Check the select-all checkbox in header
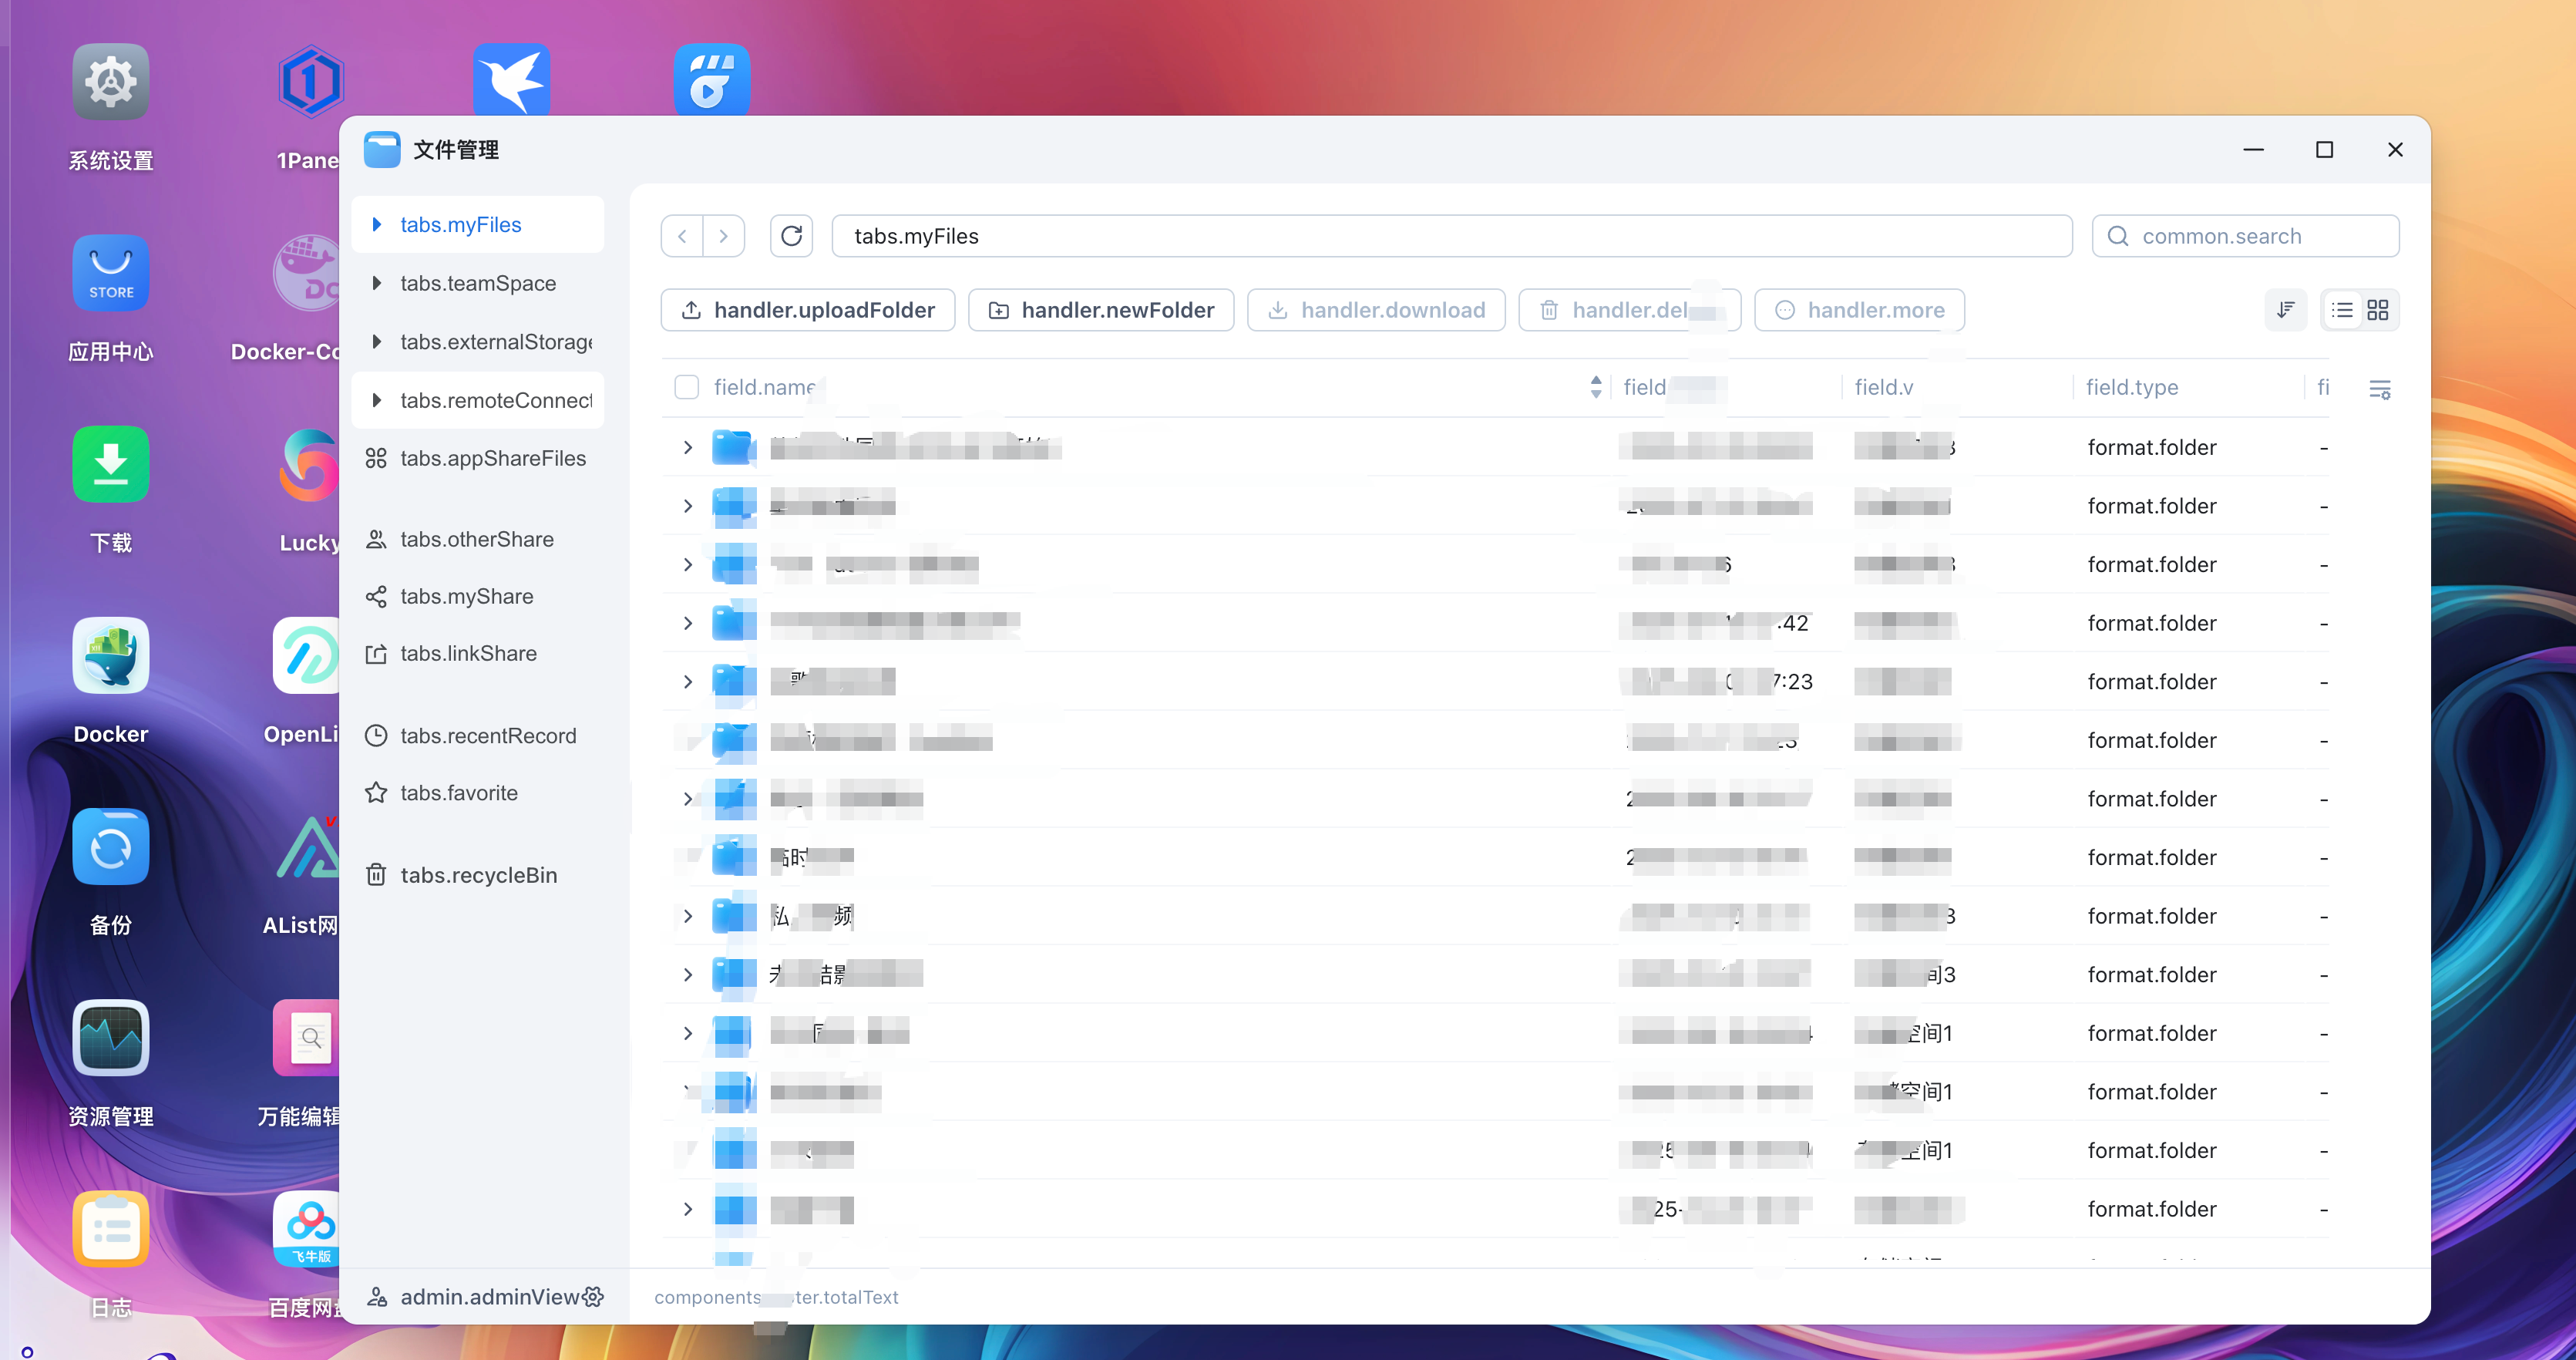2576x1360 pixels. (x=686, y=387)
